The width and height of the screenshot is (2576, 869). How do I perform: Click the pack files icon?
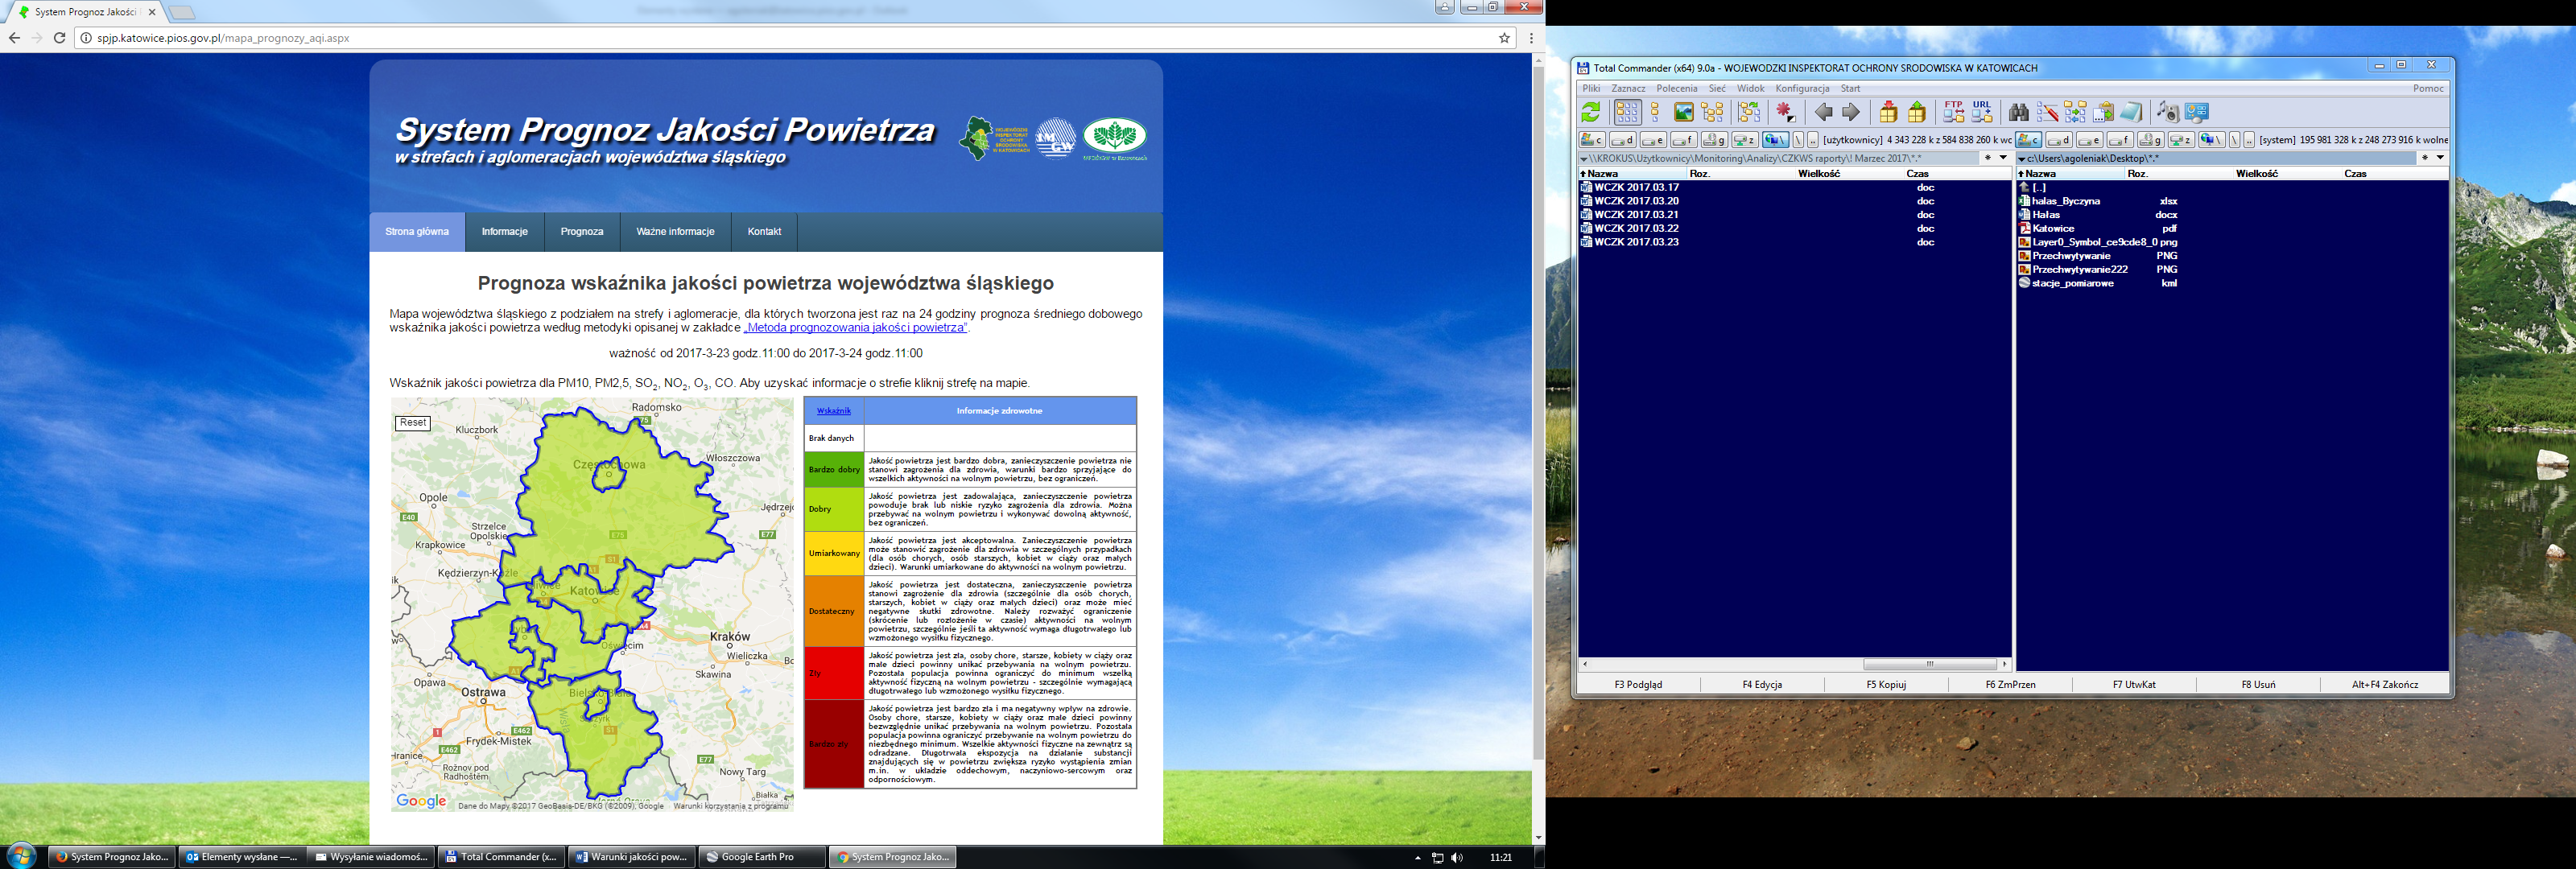tap(1889, 112)
